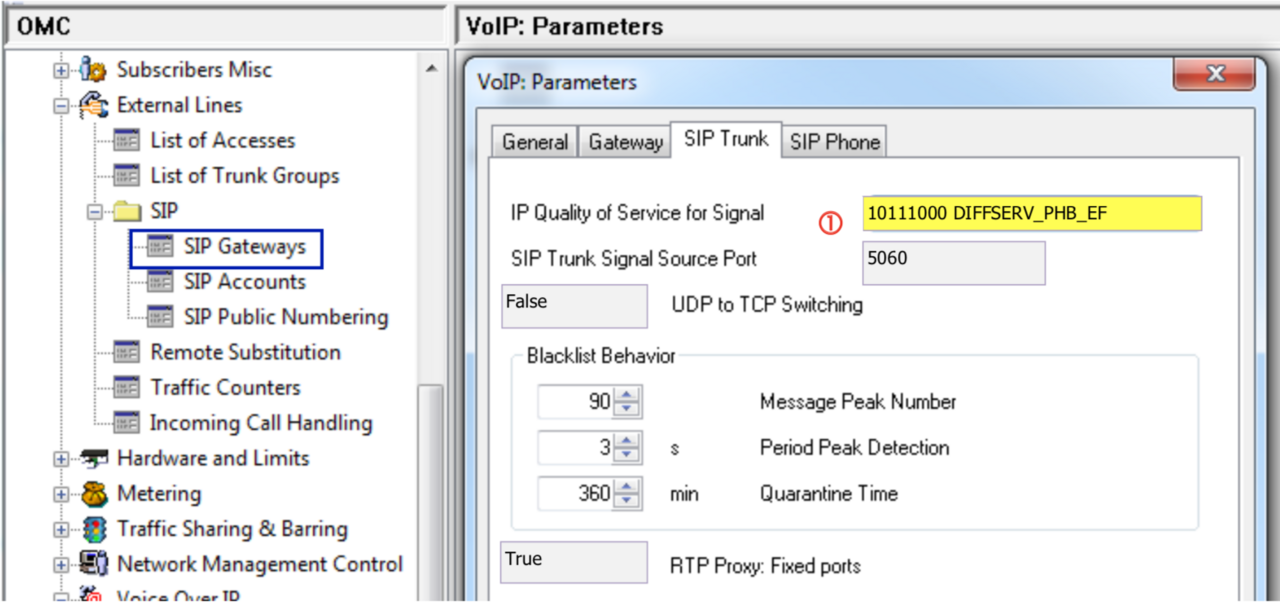The image size is (1280, 603).
Task: Collapse the External Lines tree node
Action: click(62, 106)
